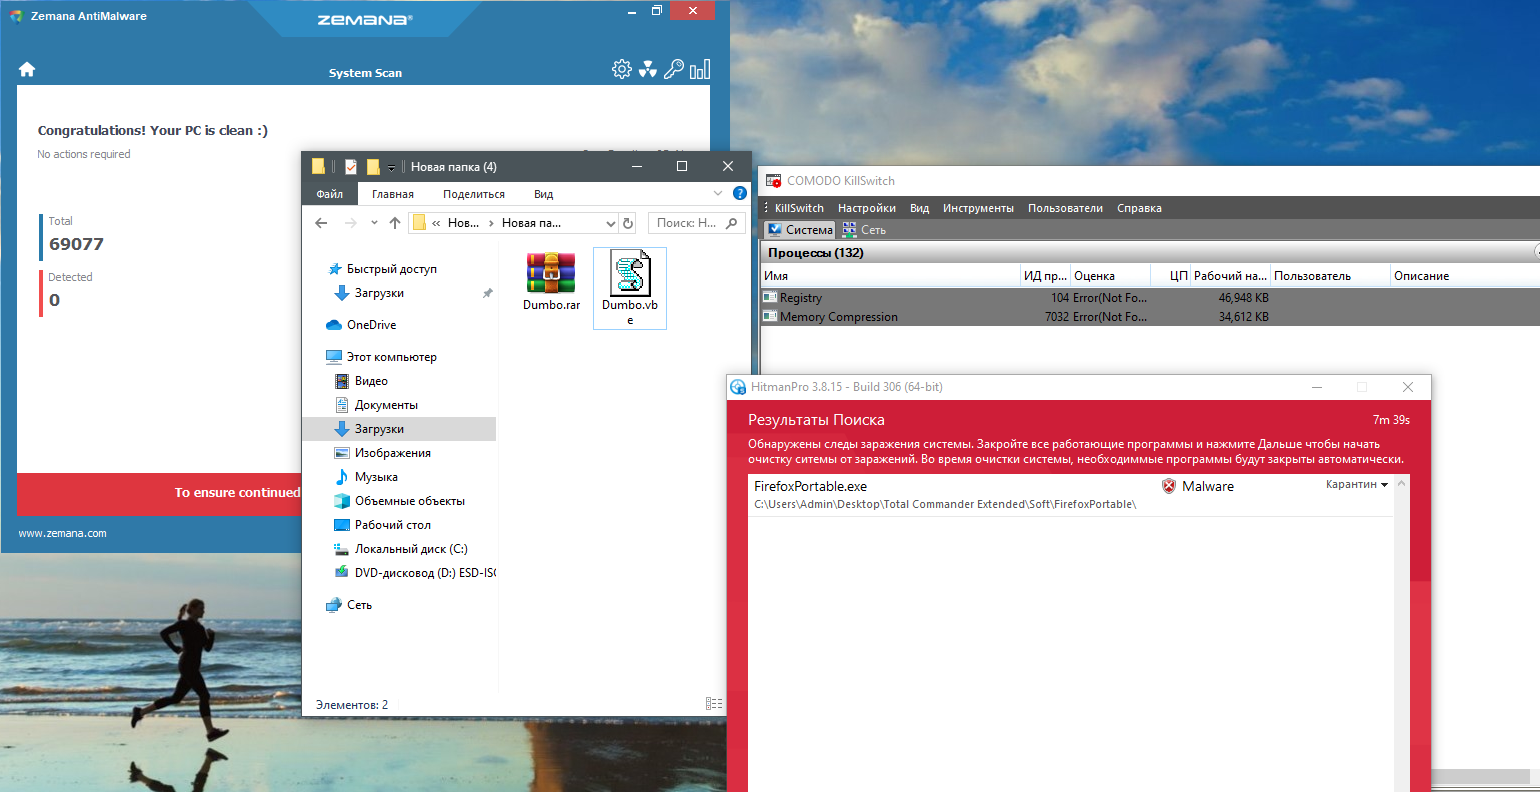Open KillSwitch menu in COMODO window
1540x792 pixels.
coord(799,208)
